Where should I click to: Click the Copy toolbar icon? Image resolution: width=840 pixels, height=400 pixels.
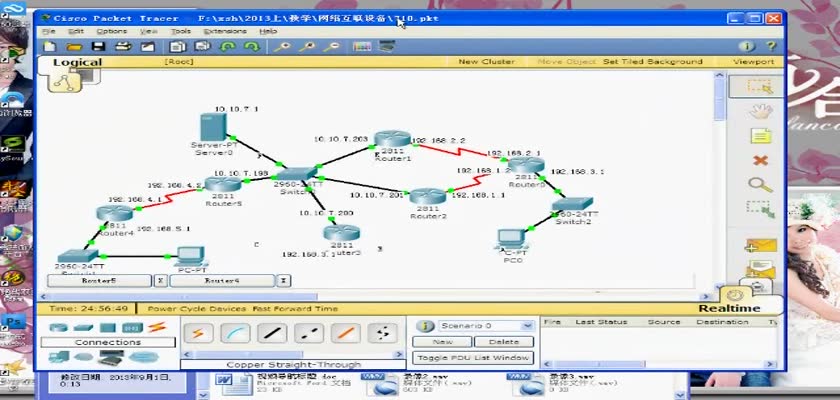point(177,47)
